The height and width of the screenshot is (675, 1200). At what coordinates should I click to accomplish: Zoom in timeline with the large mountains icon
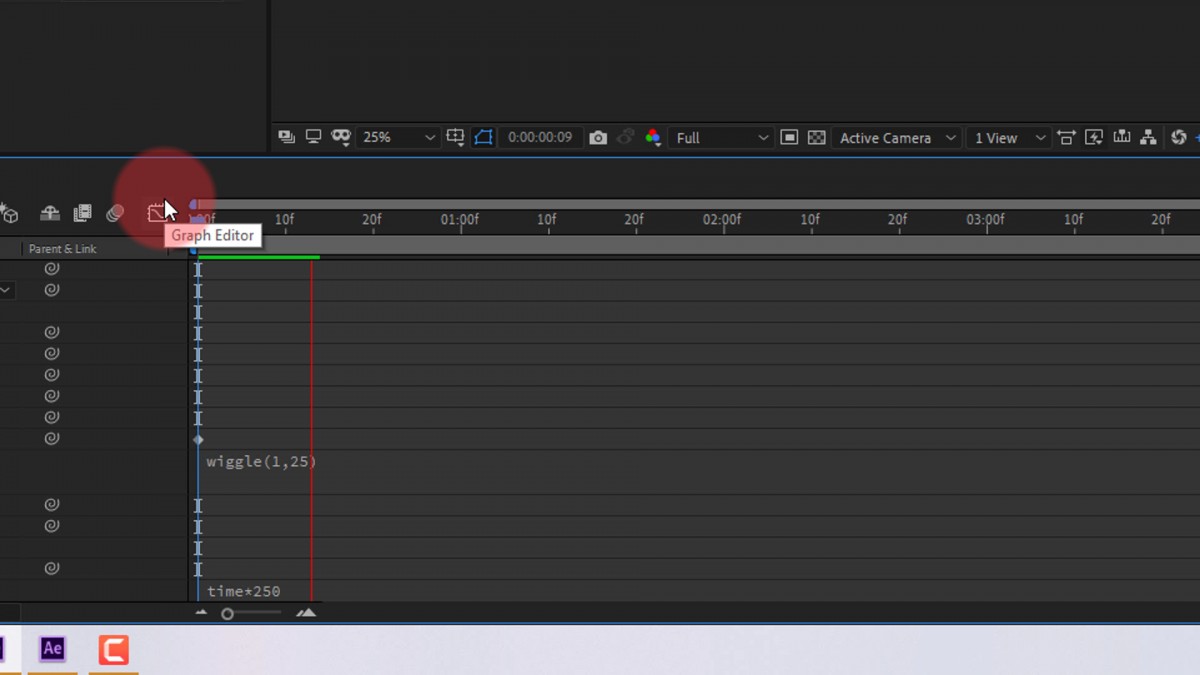tap(306, 613)
